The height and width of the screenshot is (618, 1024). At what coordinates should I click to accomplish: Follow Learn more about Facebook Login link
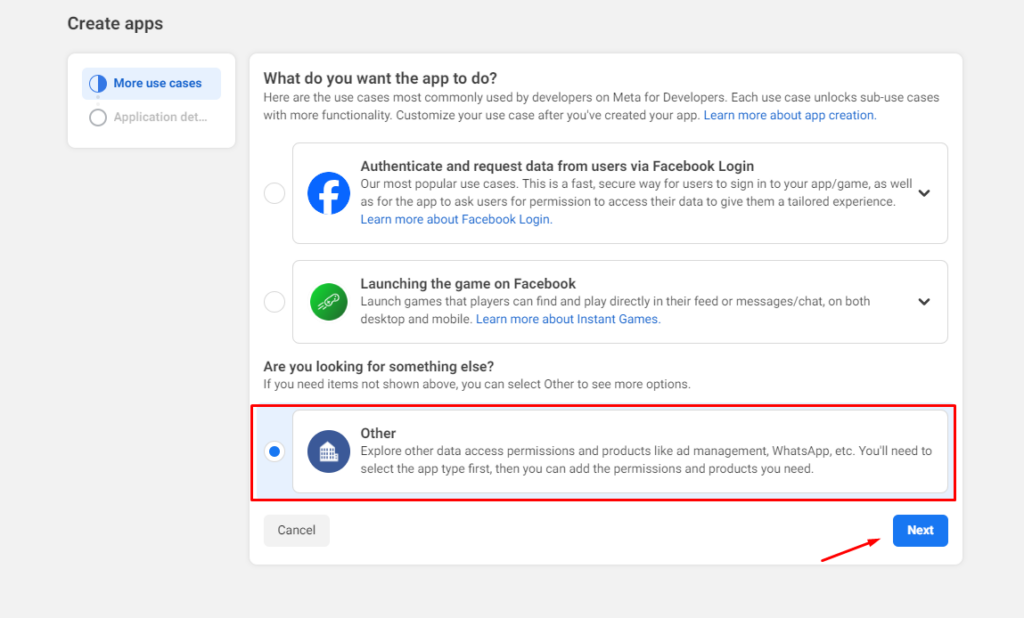coord(455,219)
